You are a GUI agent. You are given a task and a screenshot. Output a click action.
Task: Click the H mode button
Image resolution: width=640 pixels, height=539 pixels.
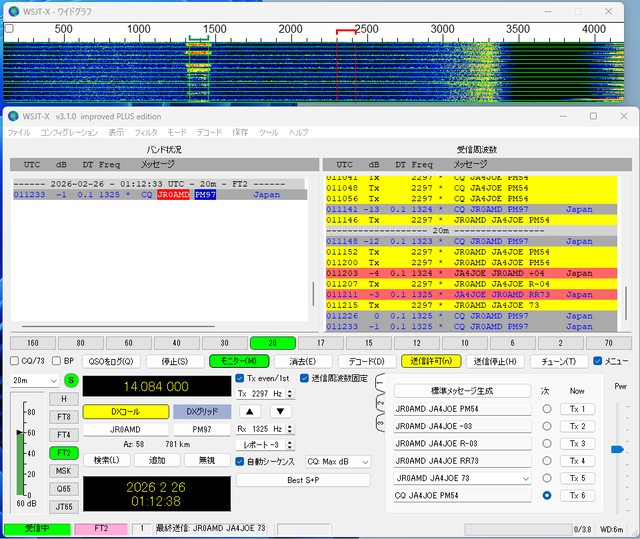[x=64, y=399]
